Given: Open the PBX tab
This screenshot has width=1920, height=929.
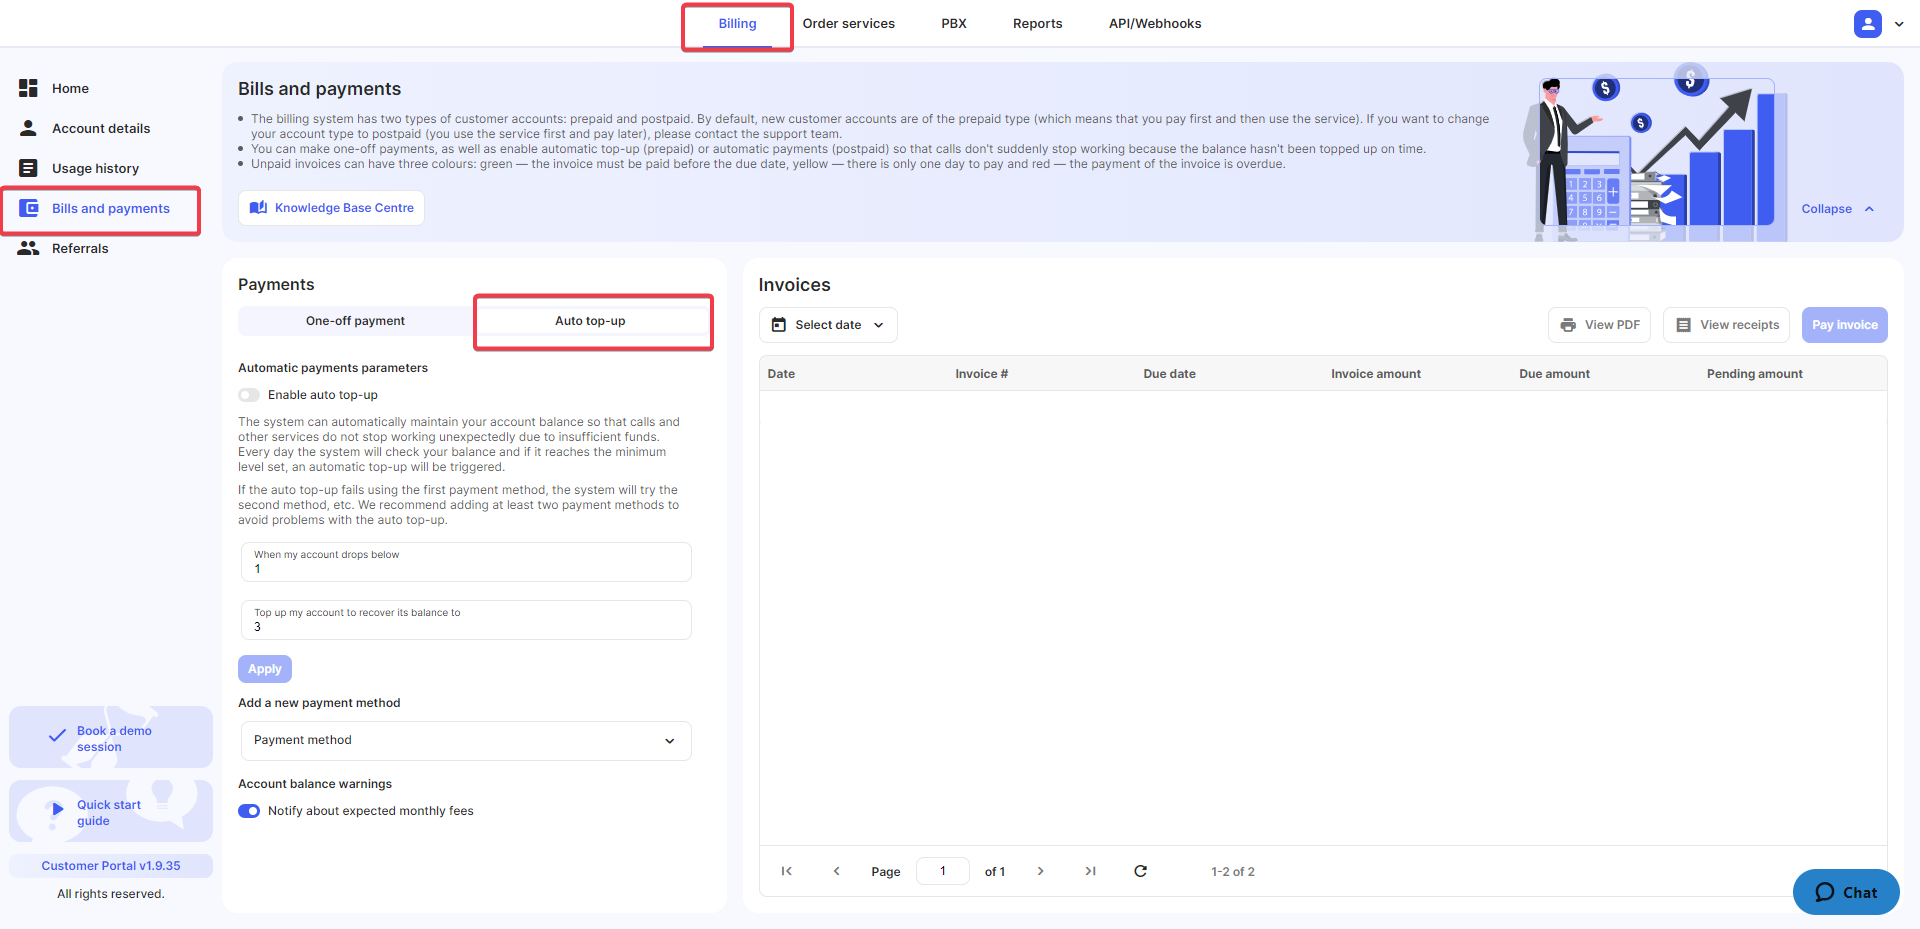Looking at the screenshot, I should point(954,24).
